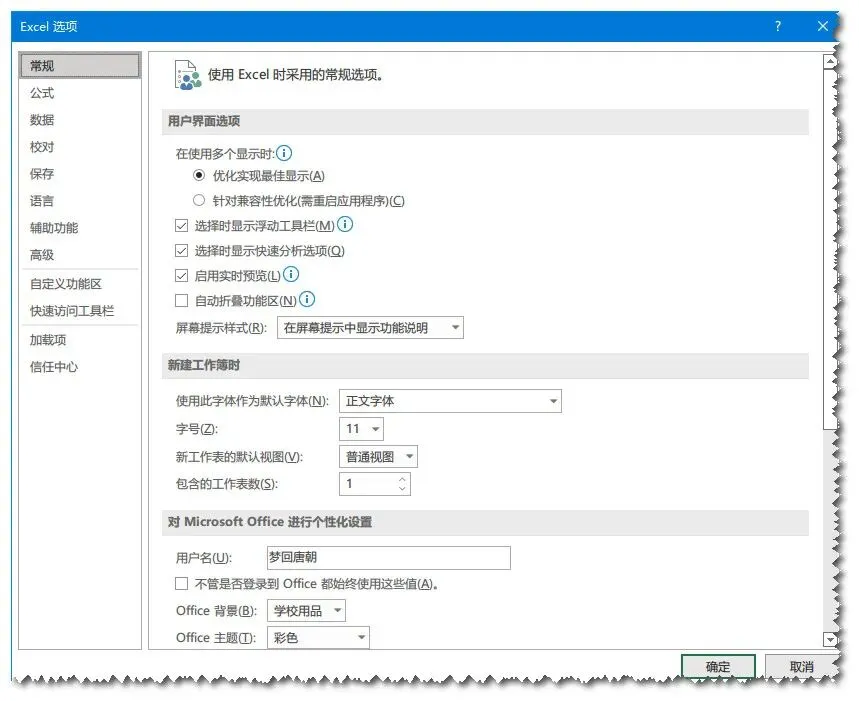Open 新工作表的默认视图 dropdown 普通视图
Screen dimensions: 859x701
(x=379, y=457)
